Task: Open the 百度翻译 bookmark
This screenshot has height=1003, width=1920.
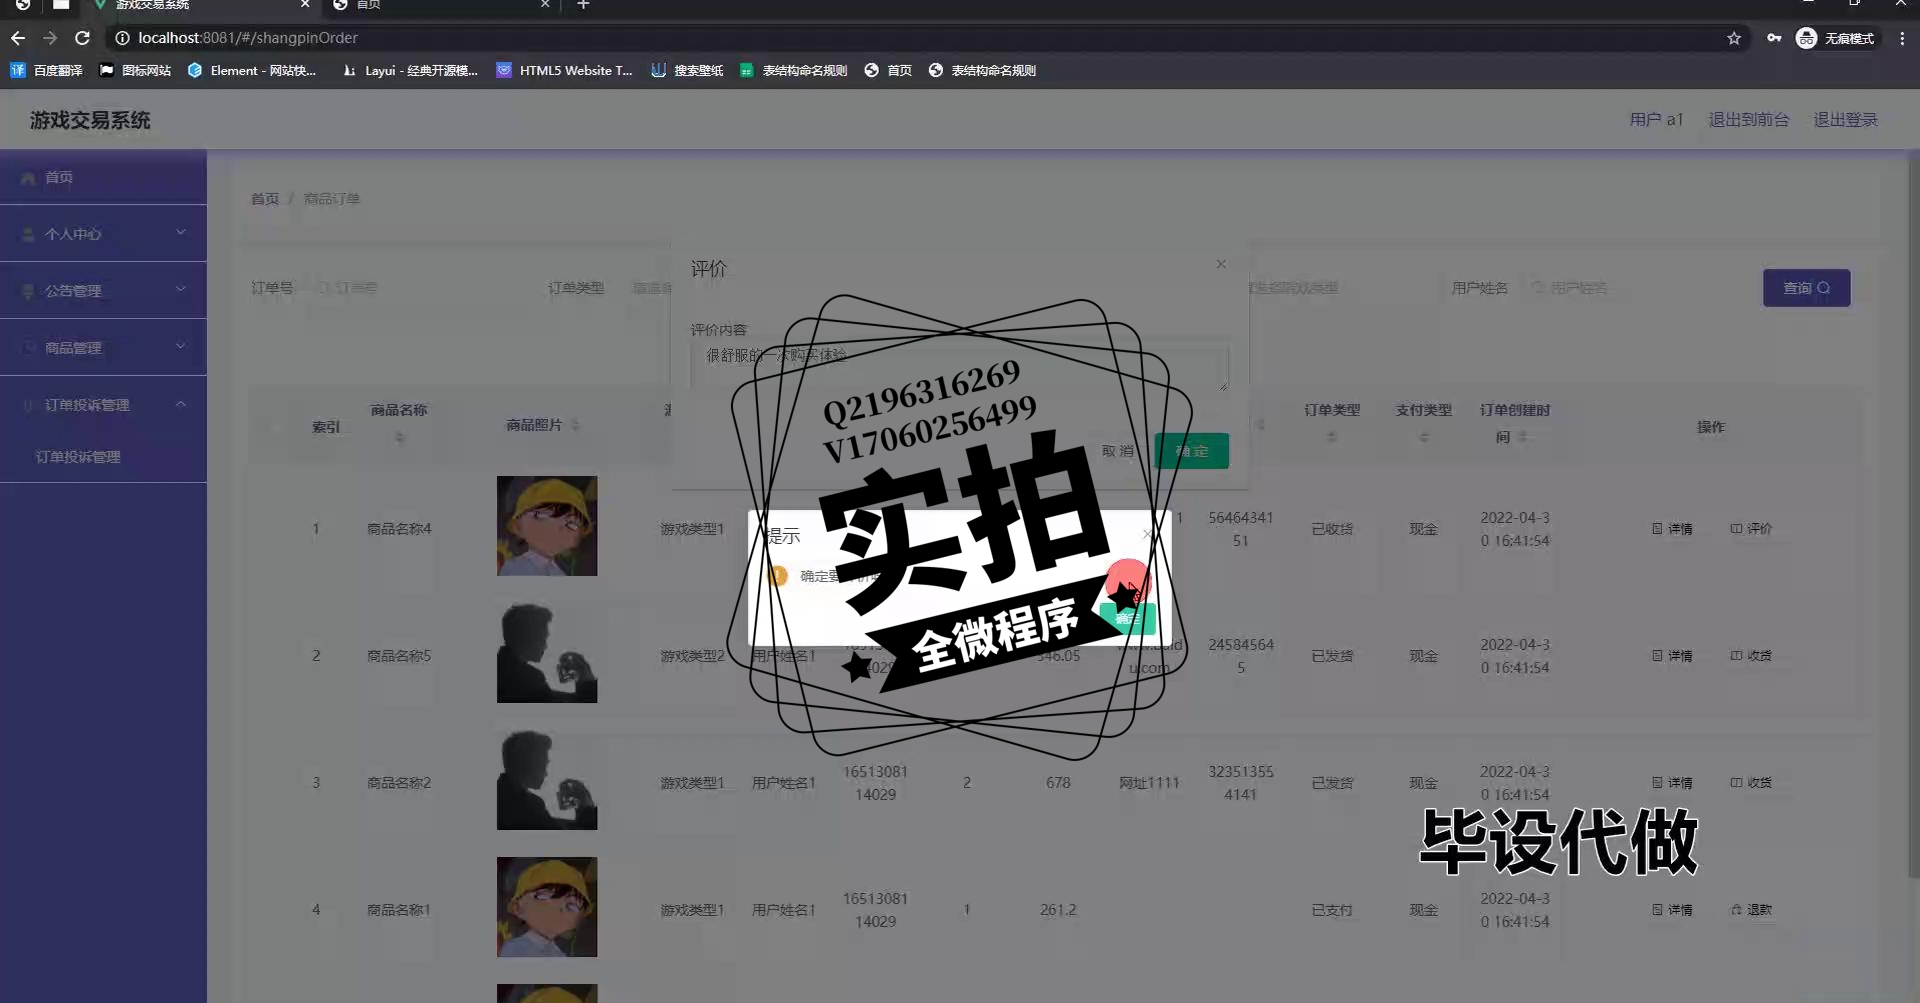Action: [47, 70]
